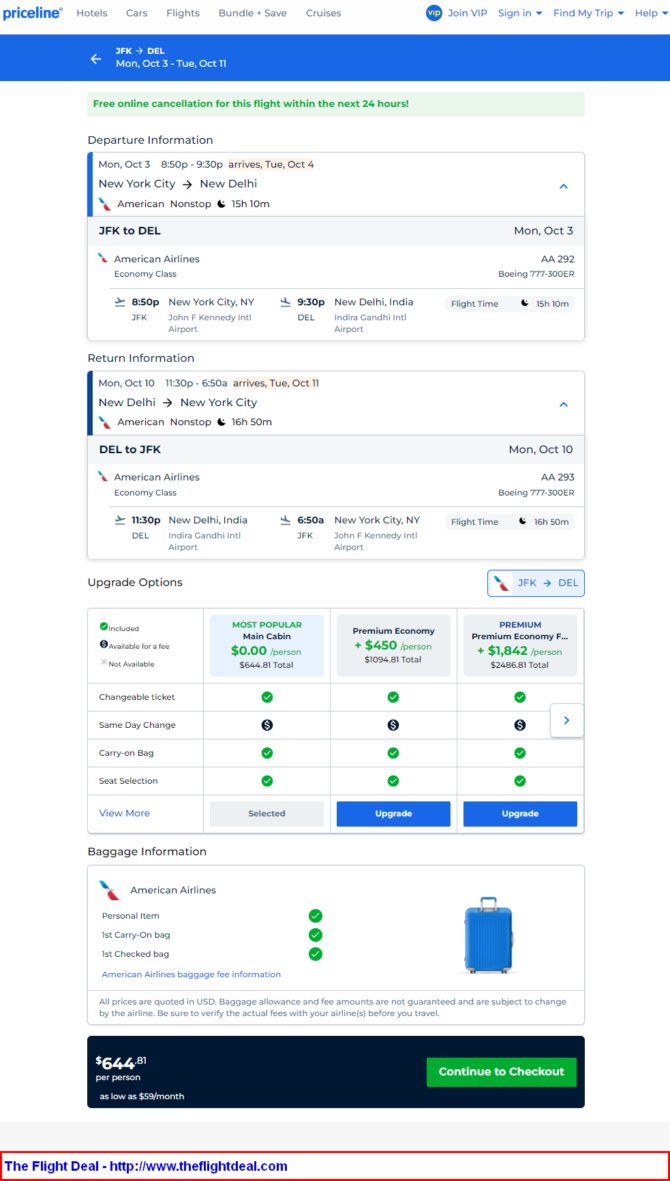Click the Flight Time 16h 50m badge
Screen dimensions: 670x1181
(510, 522)
